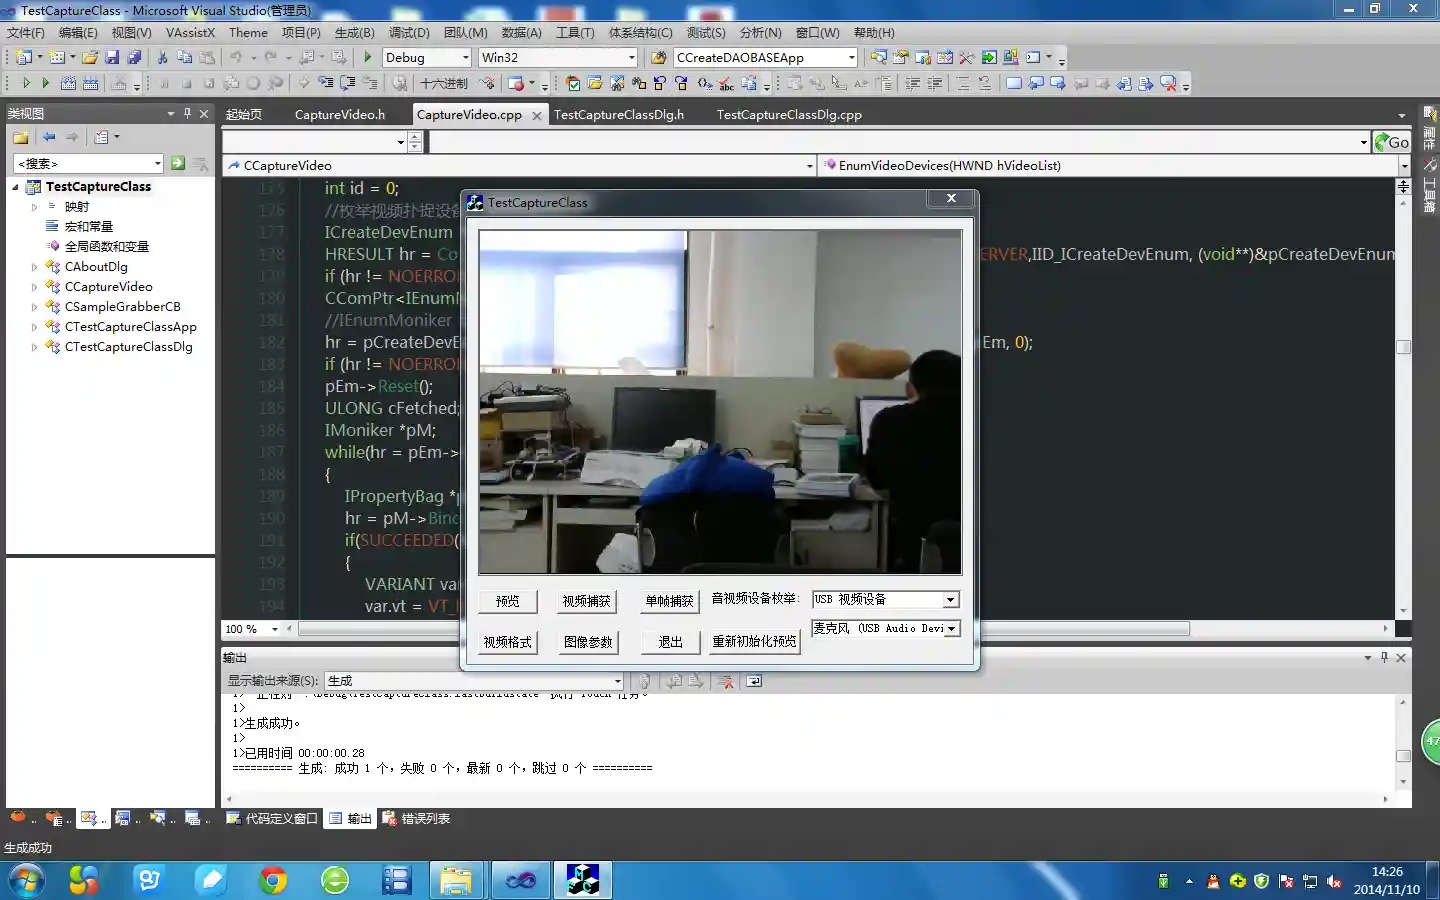
Task: Toggle pin on the class view panel
Action: click(x=187, y=114)
